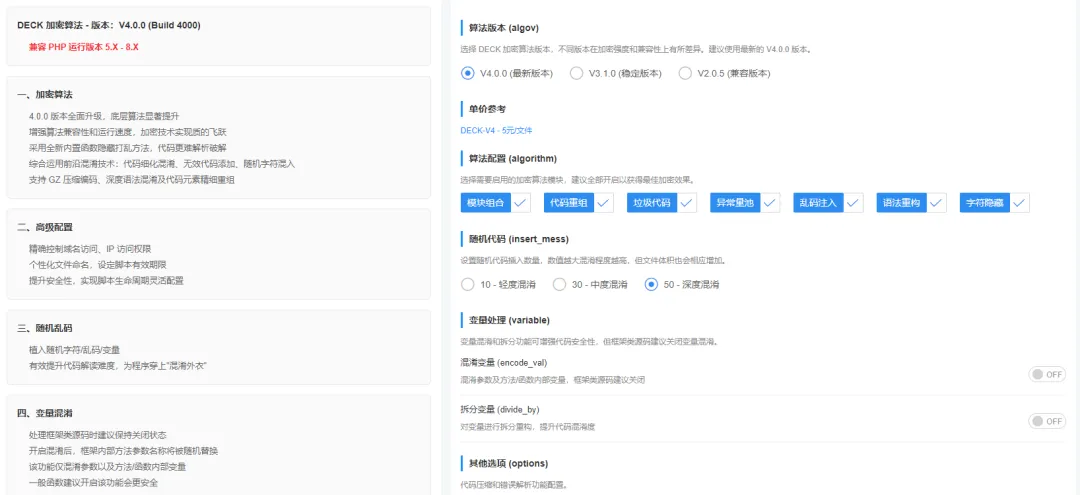The width and height of the screenshot is (1080, 495).
Task: Click the description 代码压缩和错误解析功能配置
Action: 514,485
